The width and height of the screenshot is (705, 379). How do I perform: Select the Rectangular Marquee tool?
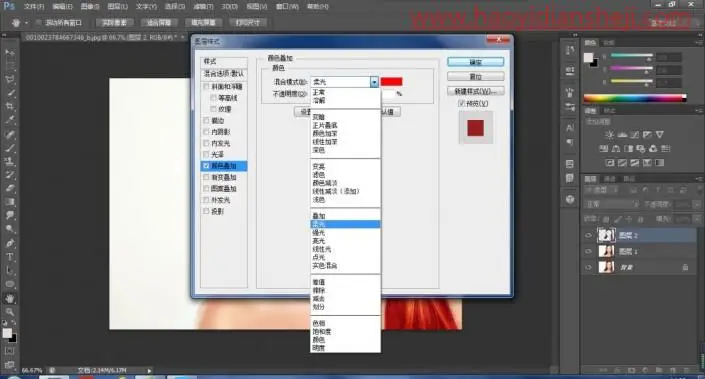point(10,66)
